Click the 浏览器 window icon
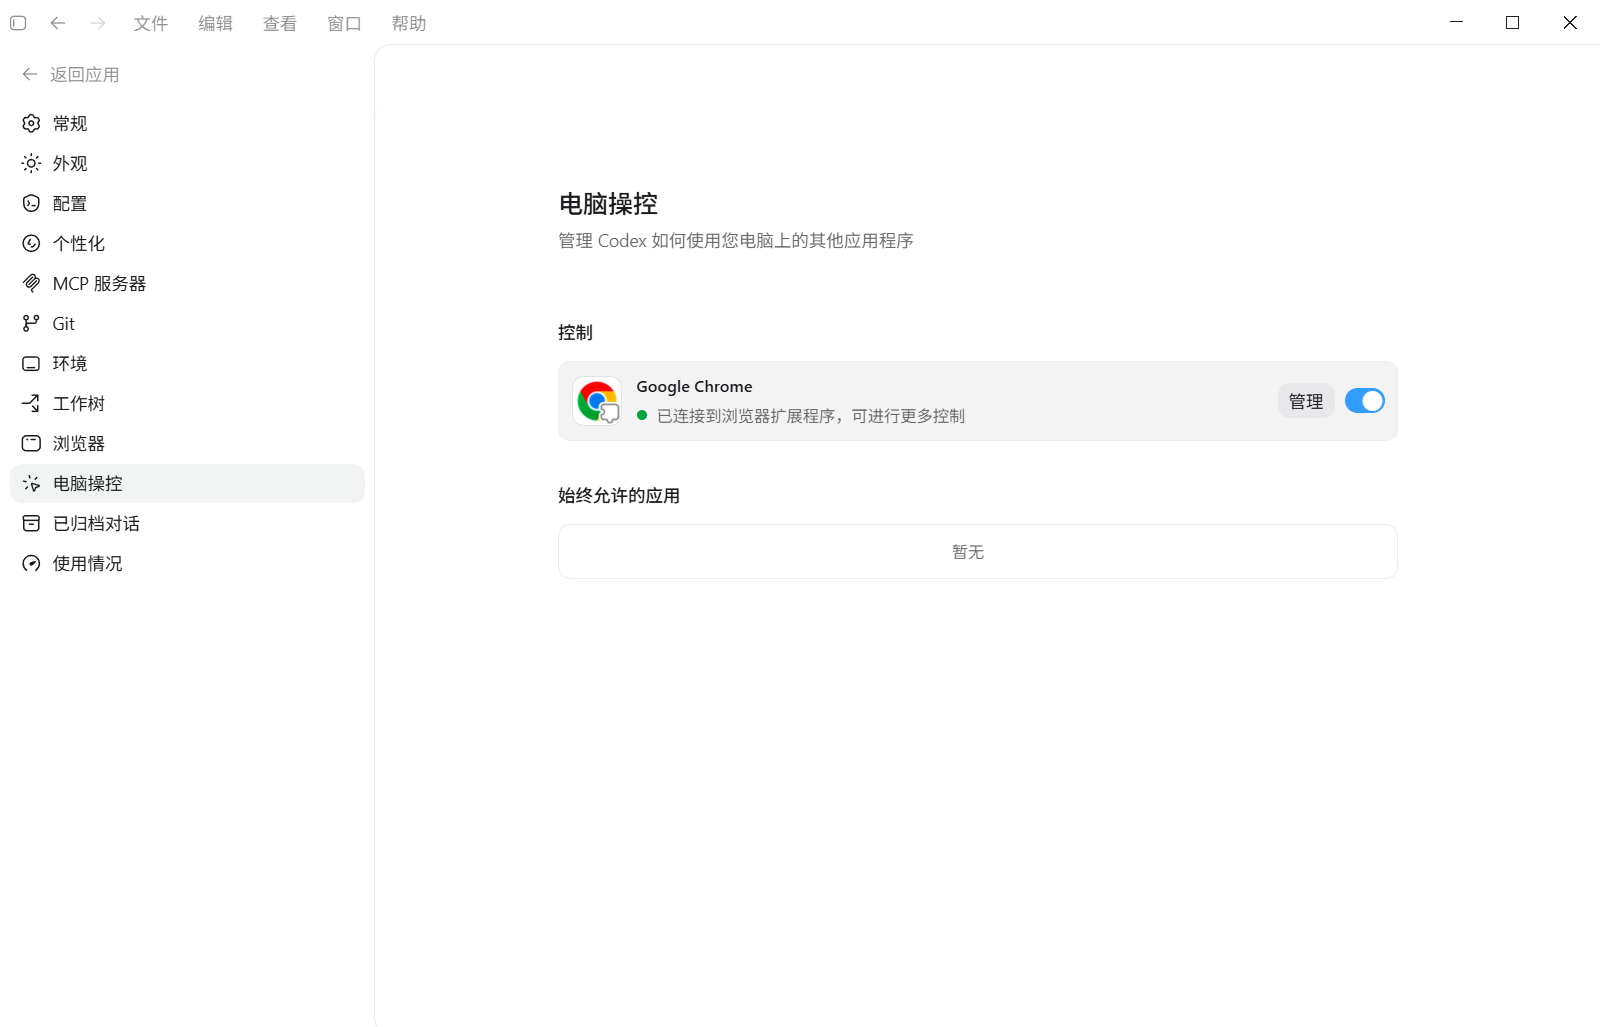 point(32,443)
